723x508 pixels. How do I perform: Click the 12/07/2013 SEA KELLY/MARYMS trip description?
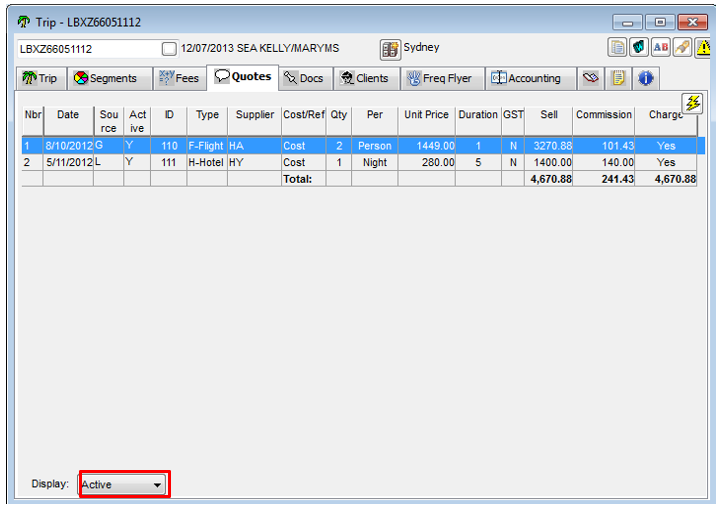point(260,48)
